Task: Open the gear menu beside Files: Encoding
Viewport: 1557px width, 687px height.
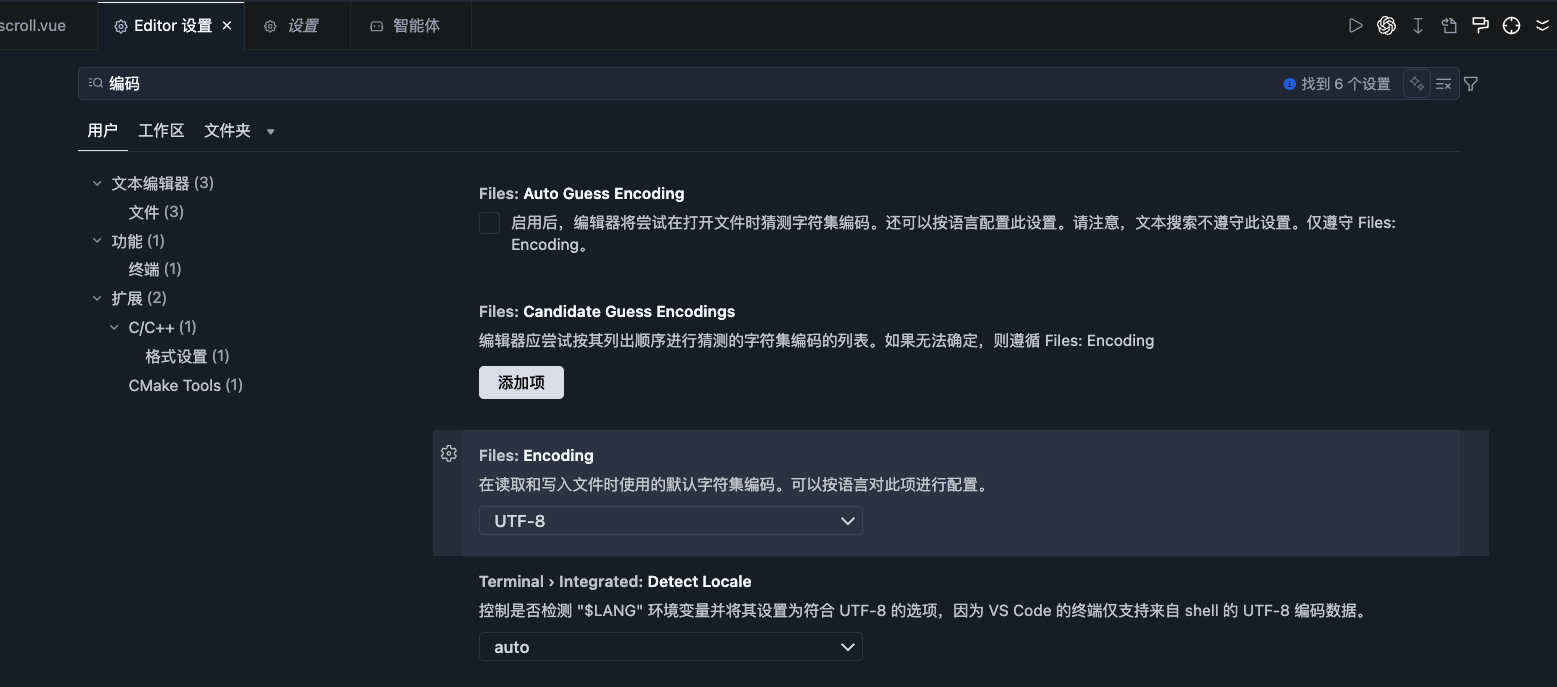Action: click(x=449, y=454)
